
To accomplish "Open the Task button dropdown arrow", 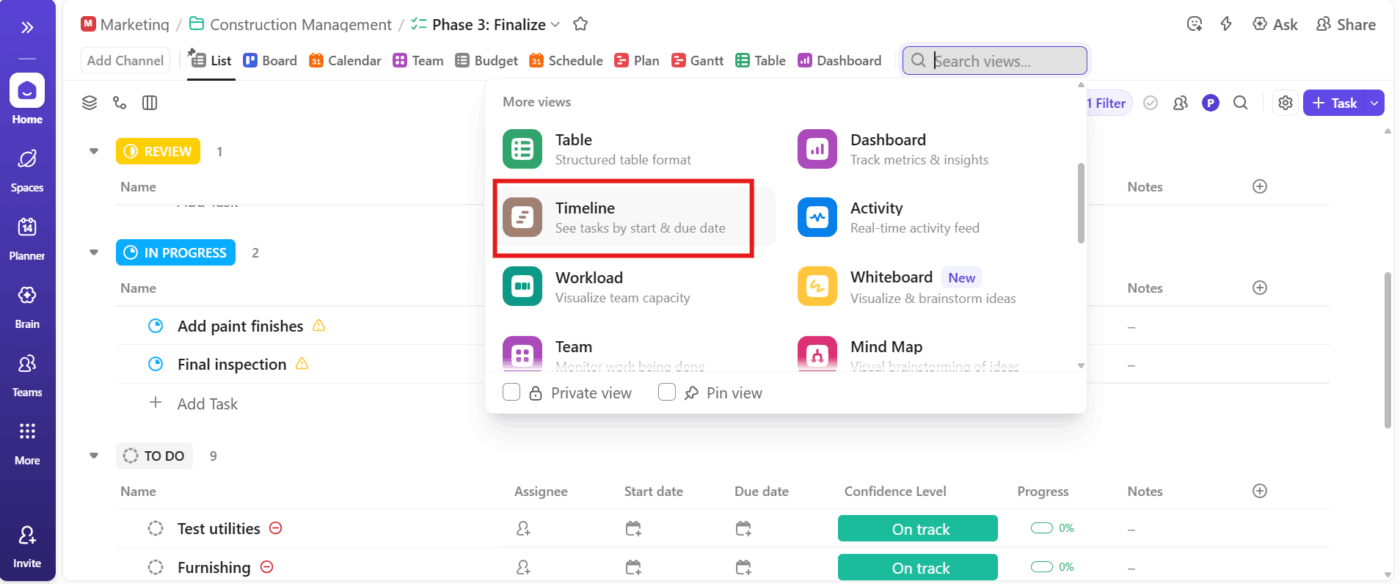I will pos(1375,102).
